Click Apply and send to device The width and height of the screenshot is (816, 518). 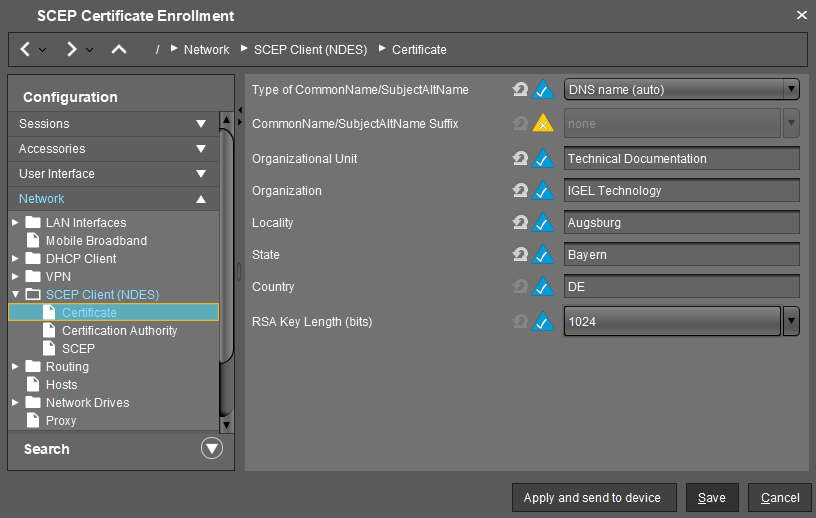coord(592,498)
